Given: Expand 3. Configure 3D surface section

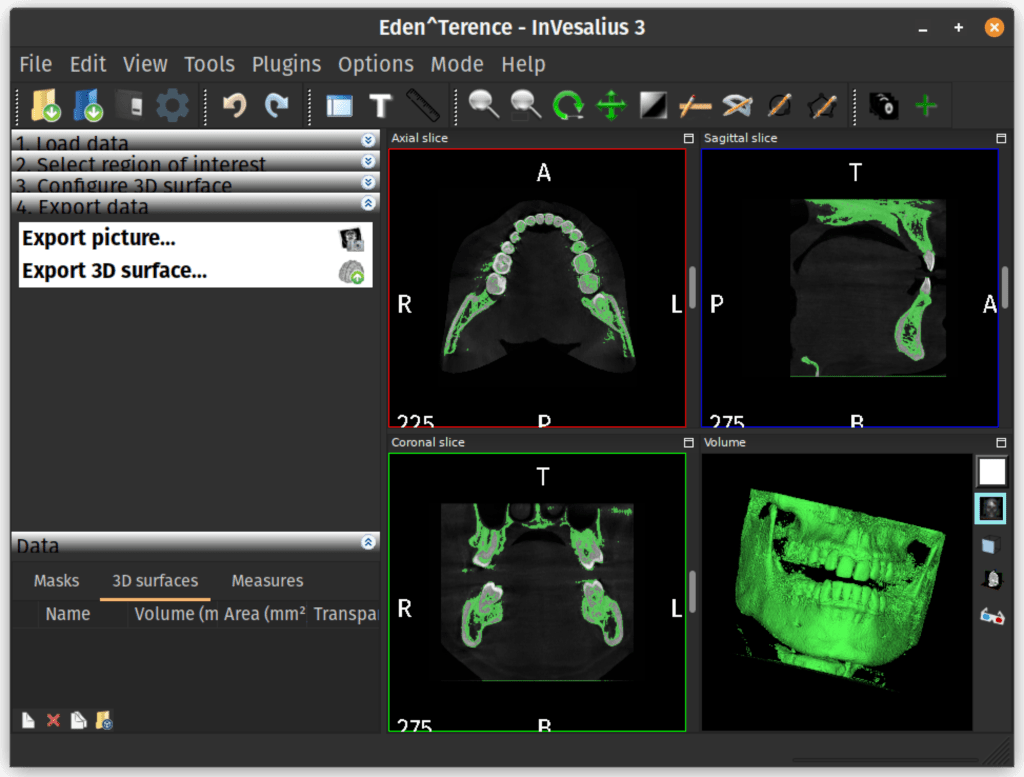Looking at the screenshot, I should click(195, 182).
